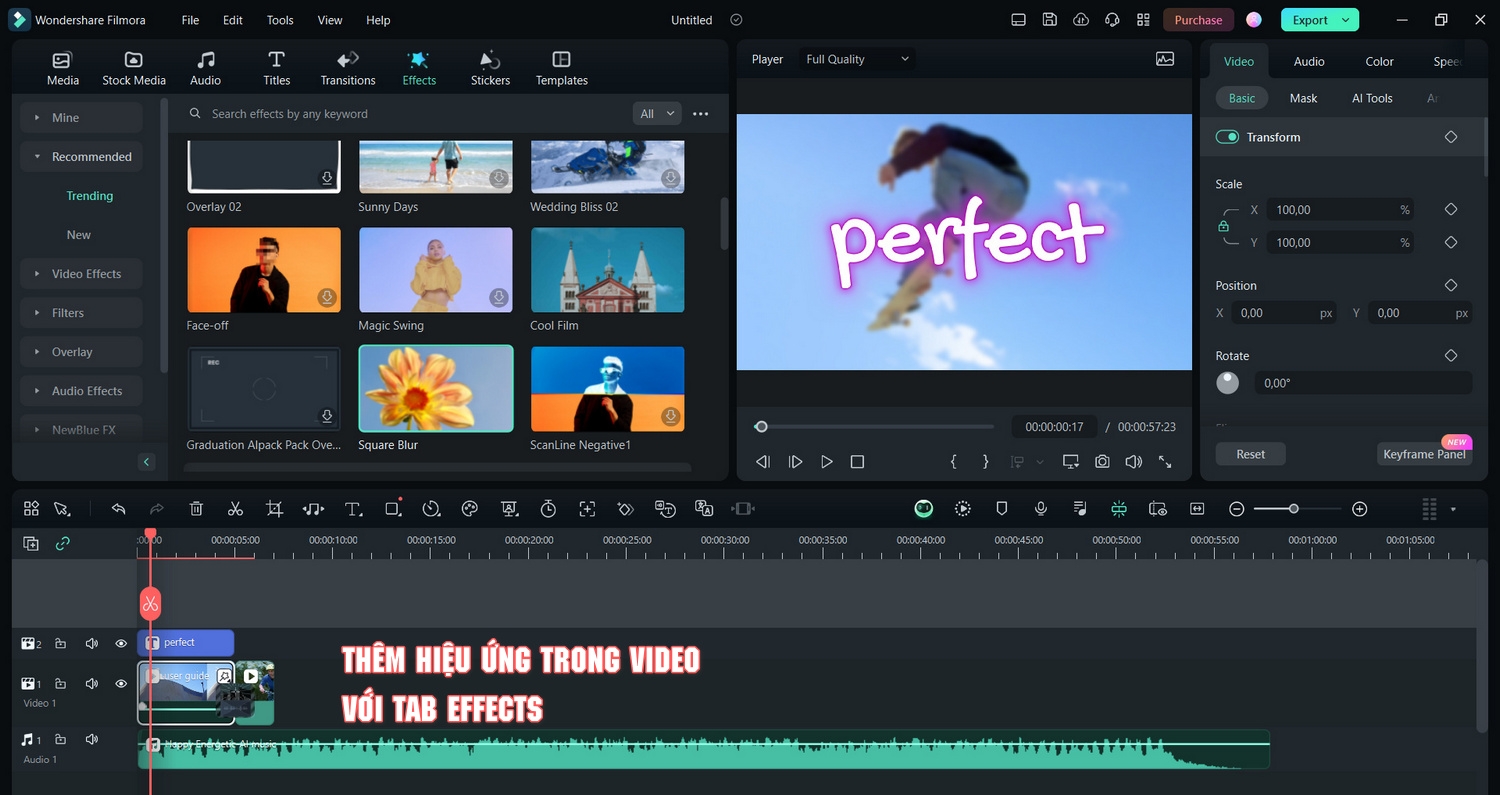The height and width of the screenshot is (795, 1500).
Task: Open the Stickers panel
Action: (x=490, y=68)
